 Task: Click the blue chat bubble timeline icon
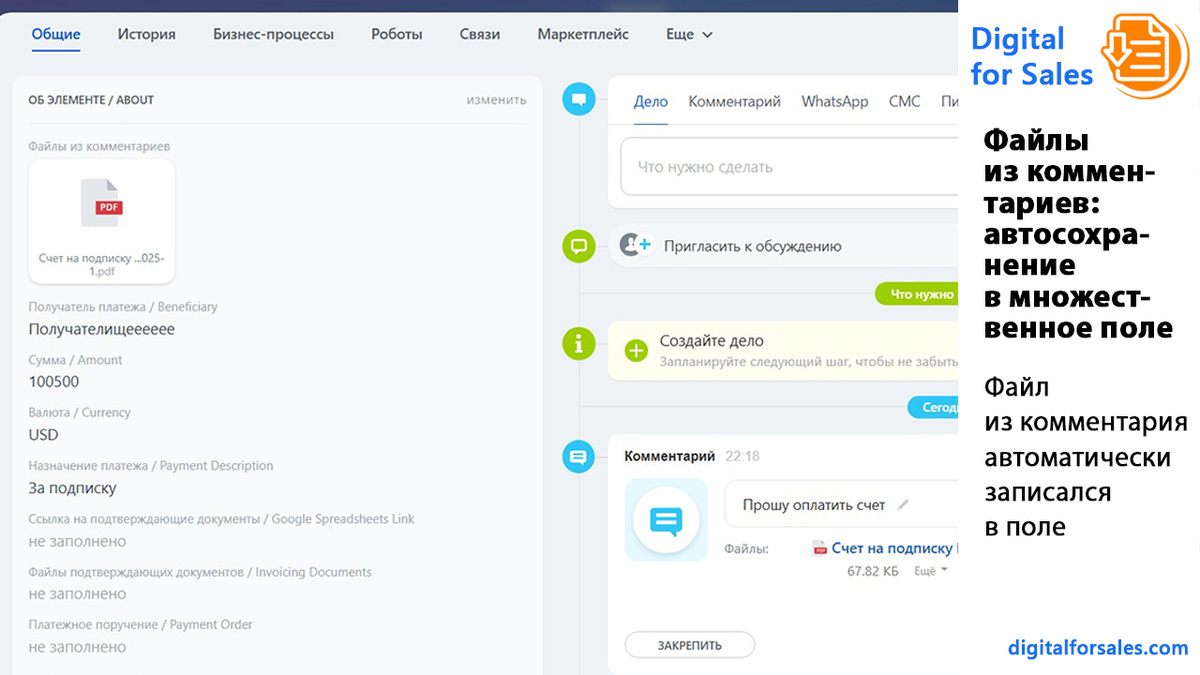(x=578, y=99)
